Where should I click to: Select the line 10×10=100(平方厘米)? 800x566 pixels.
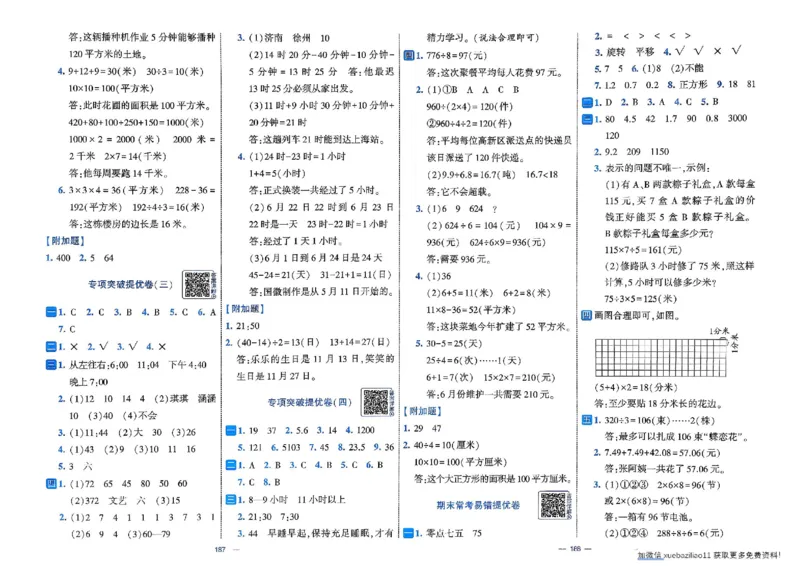[460, 462]
